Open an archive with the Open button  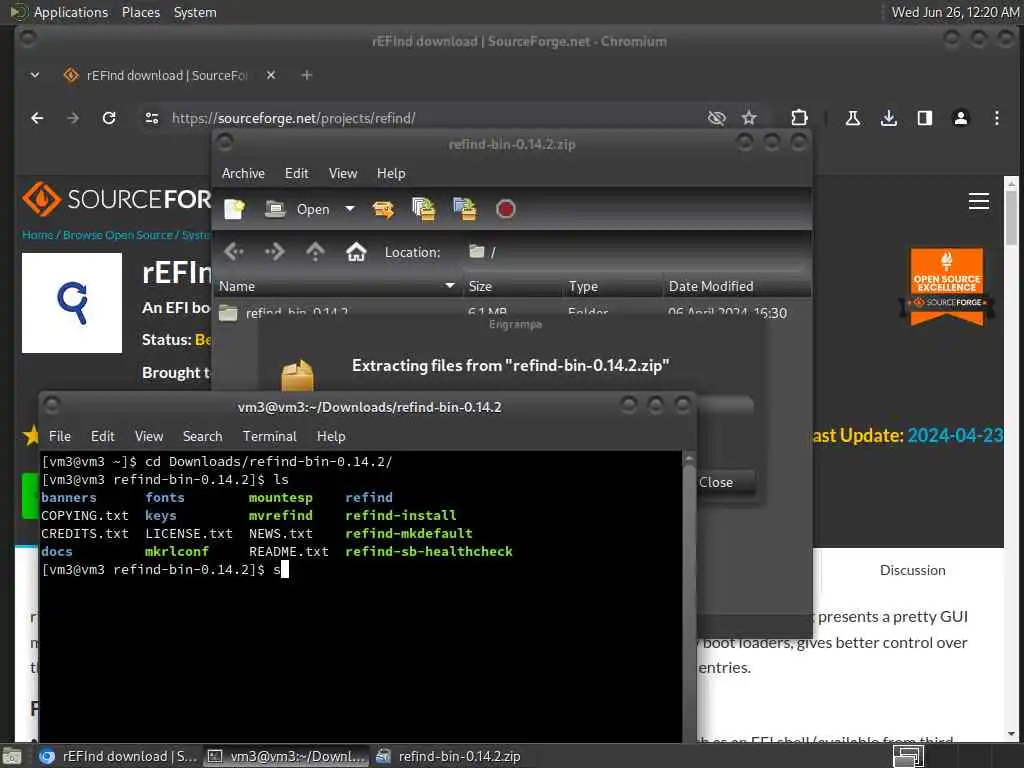[297, 209]
